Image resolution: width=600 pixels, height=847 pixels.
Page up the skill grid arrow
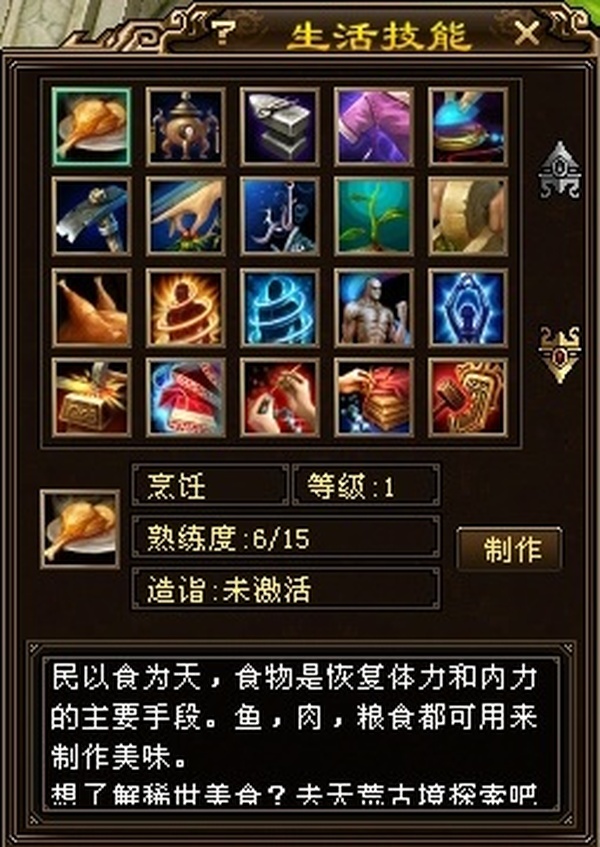click(560, 171)
